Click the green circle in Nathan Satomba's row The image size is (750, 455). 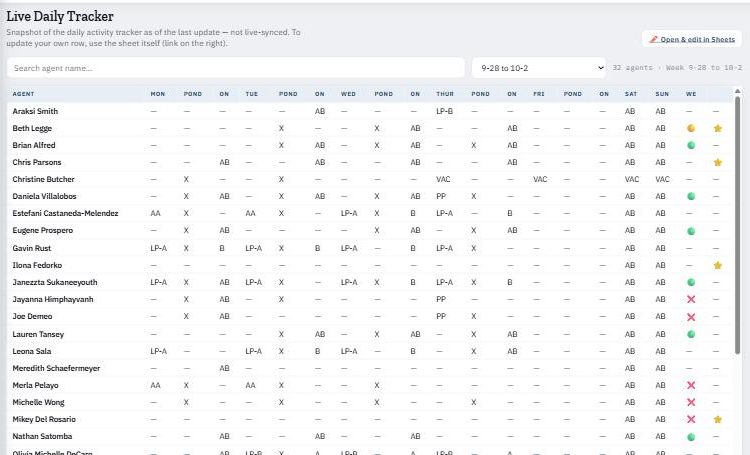[x=691, y=437]
